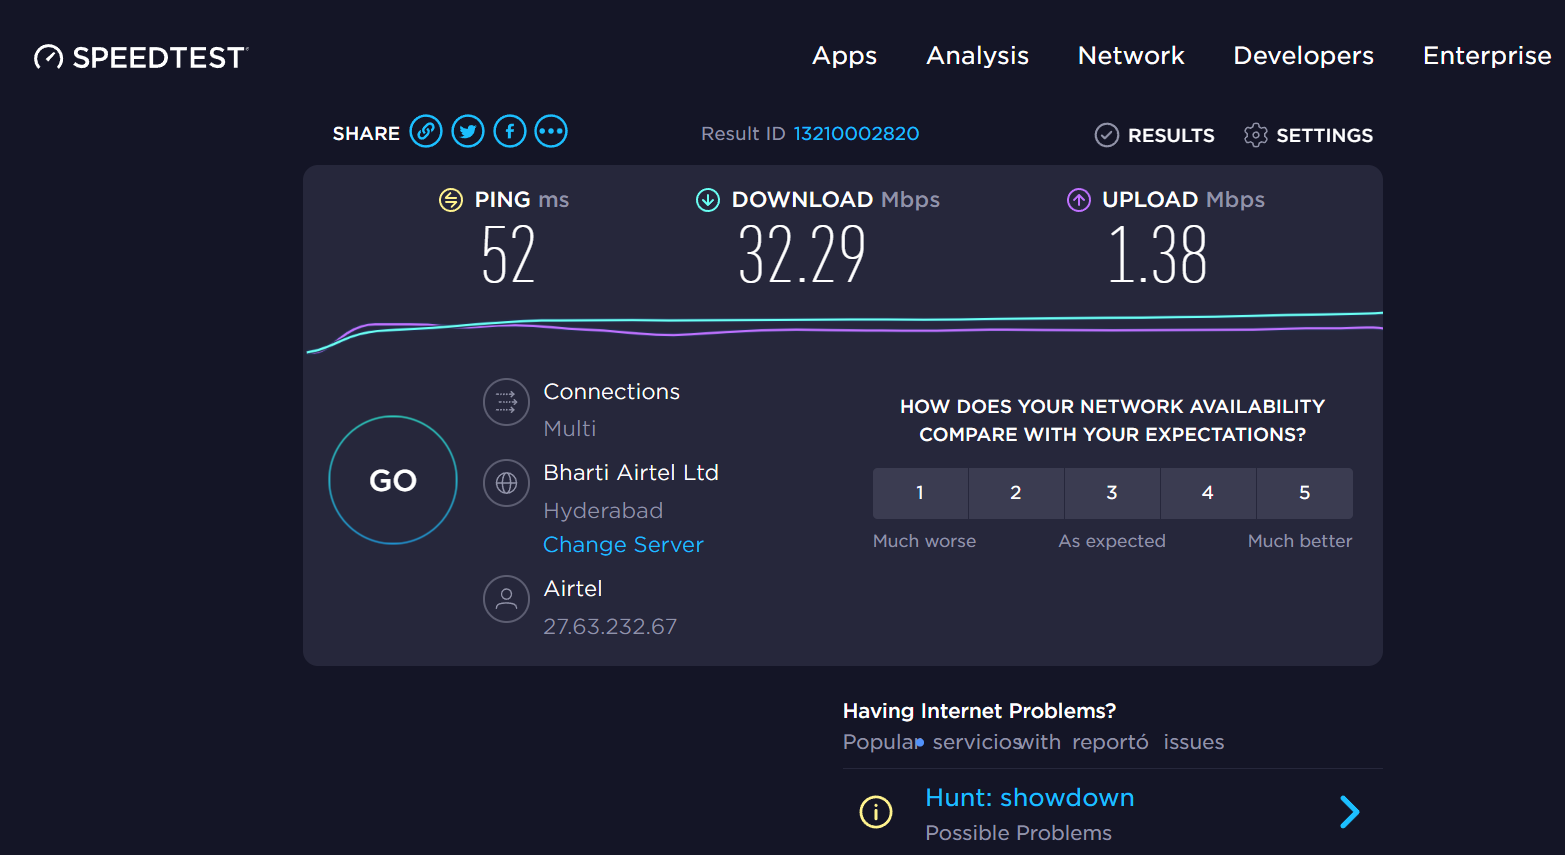The image size is (1565, 855).
Task: Open the Settings gear button
Action: (1308, 135)
